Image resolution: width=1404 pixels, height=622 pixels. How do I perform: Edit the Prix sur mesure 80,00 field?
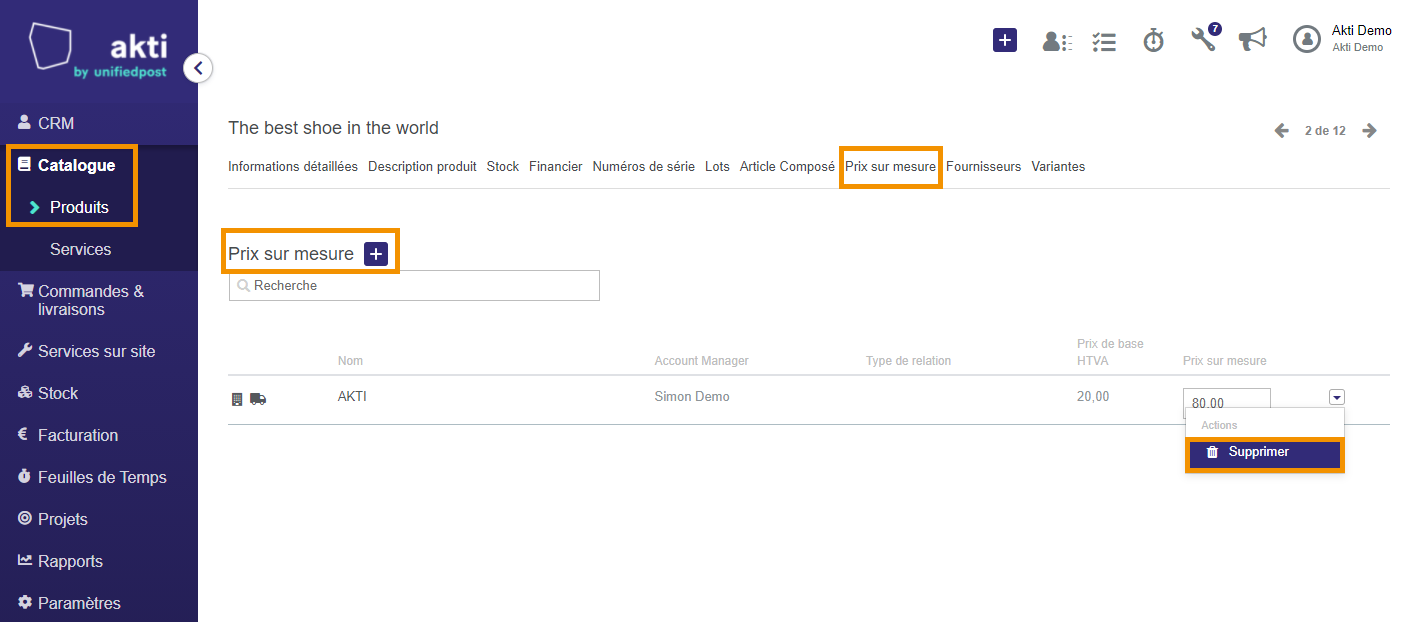[x=1227, y=399]
